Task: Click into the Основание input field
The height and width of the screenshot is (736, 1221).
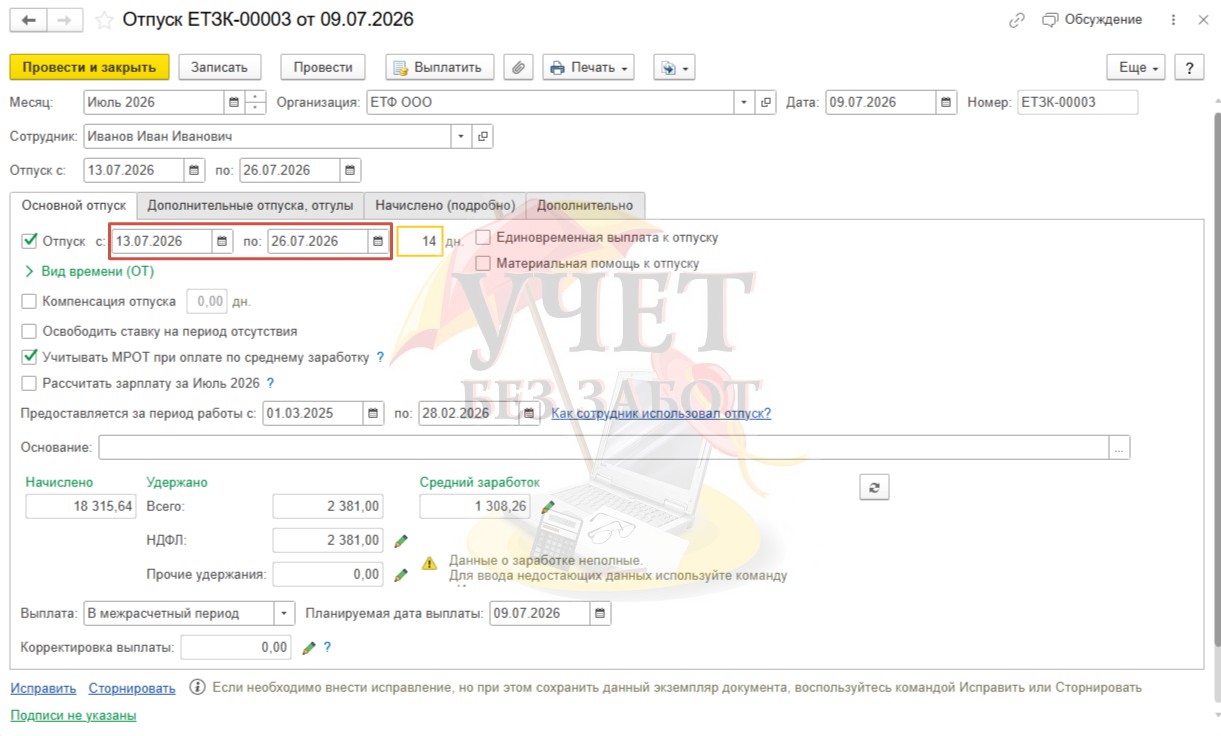Action: click(x=604, y=448)
